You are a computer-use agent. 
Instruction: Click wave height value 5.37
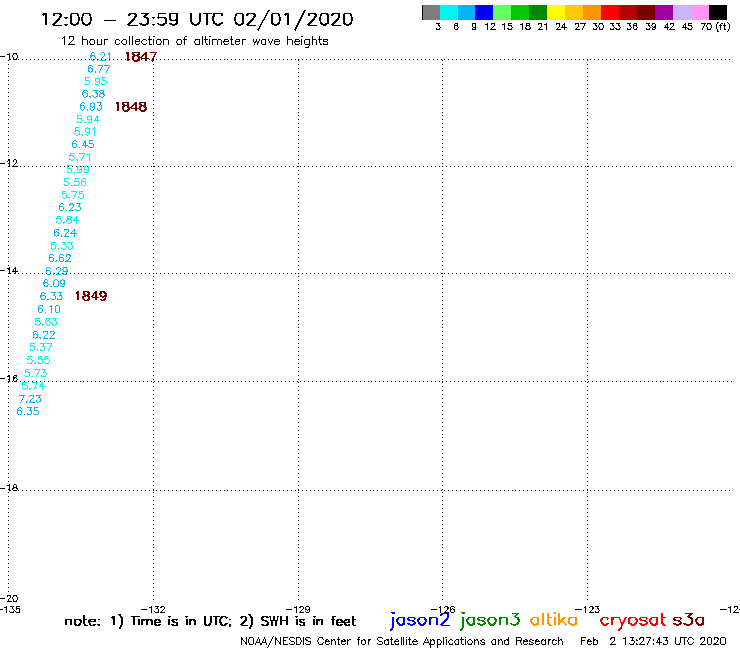point(41,347)
